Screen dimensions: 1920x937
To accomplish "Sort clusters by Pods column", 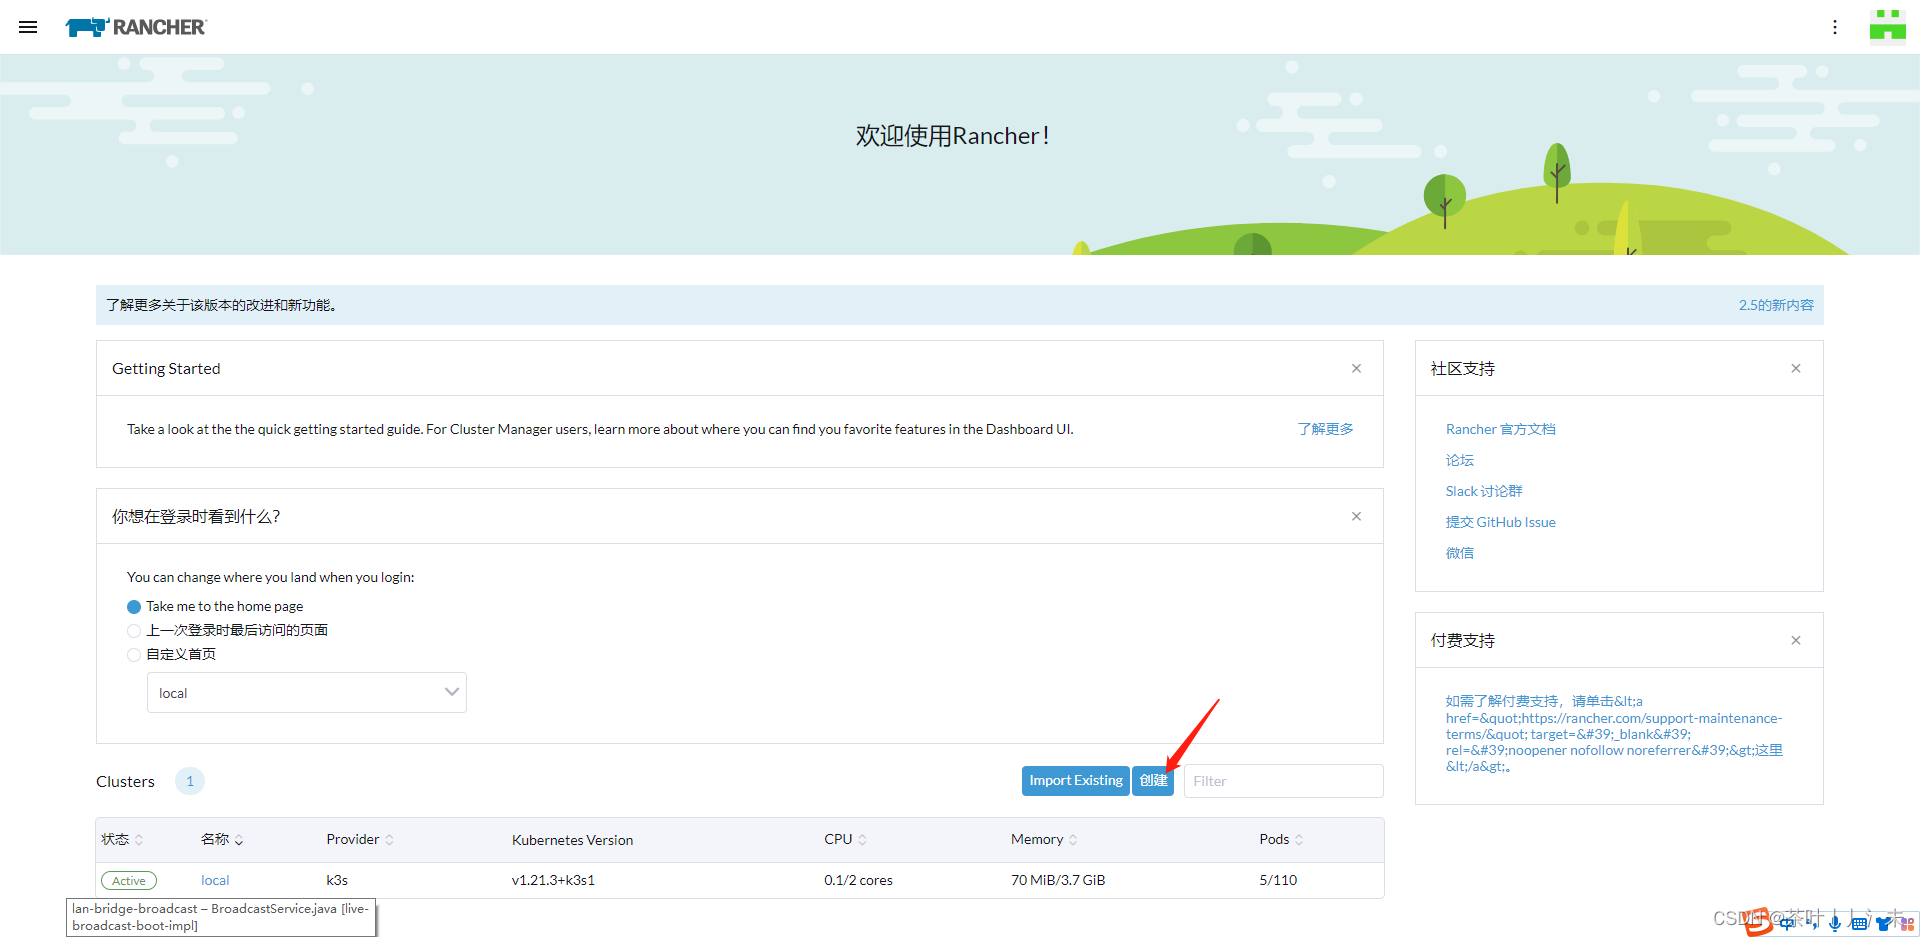I will click(x=1281, y=840).
